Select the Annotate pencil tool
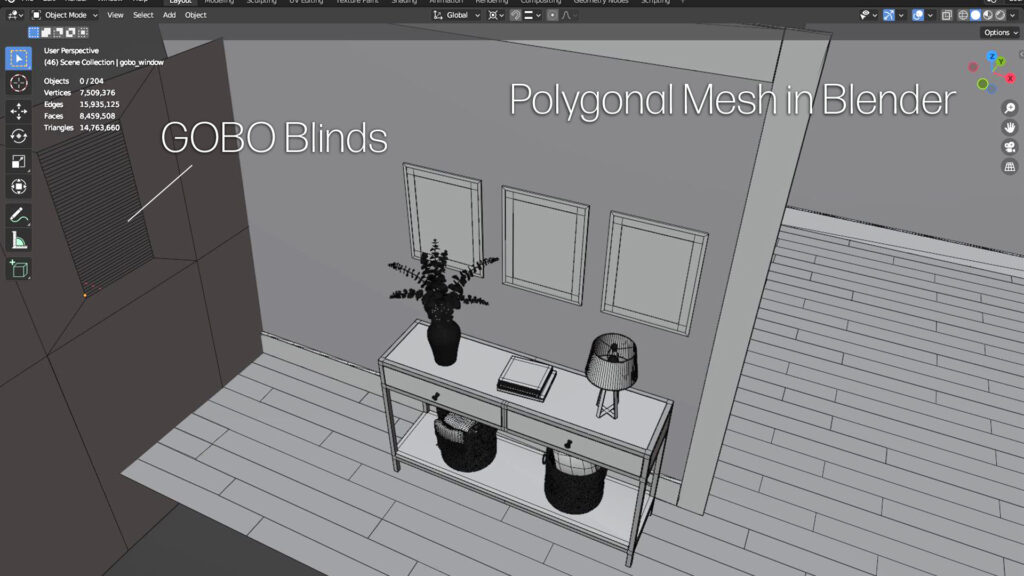The width and height of the screenshot is (1024, 576). pos(19,215)
